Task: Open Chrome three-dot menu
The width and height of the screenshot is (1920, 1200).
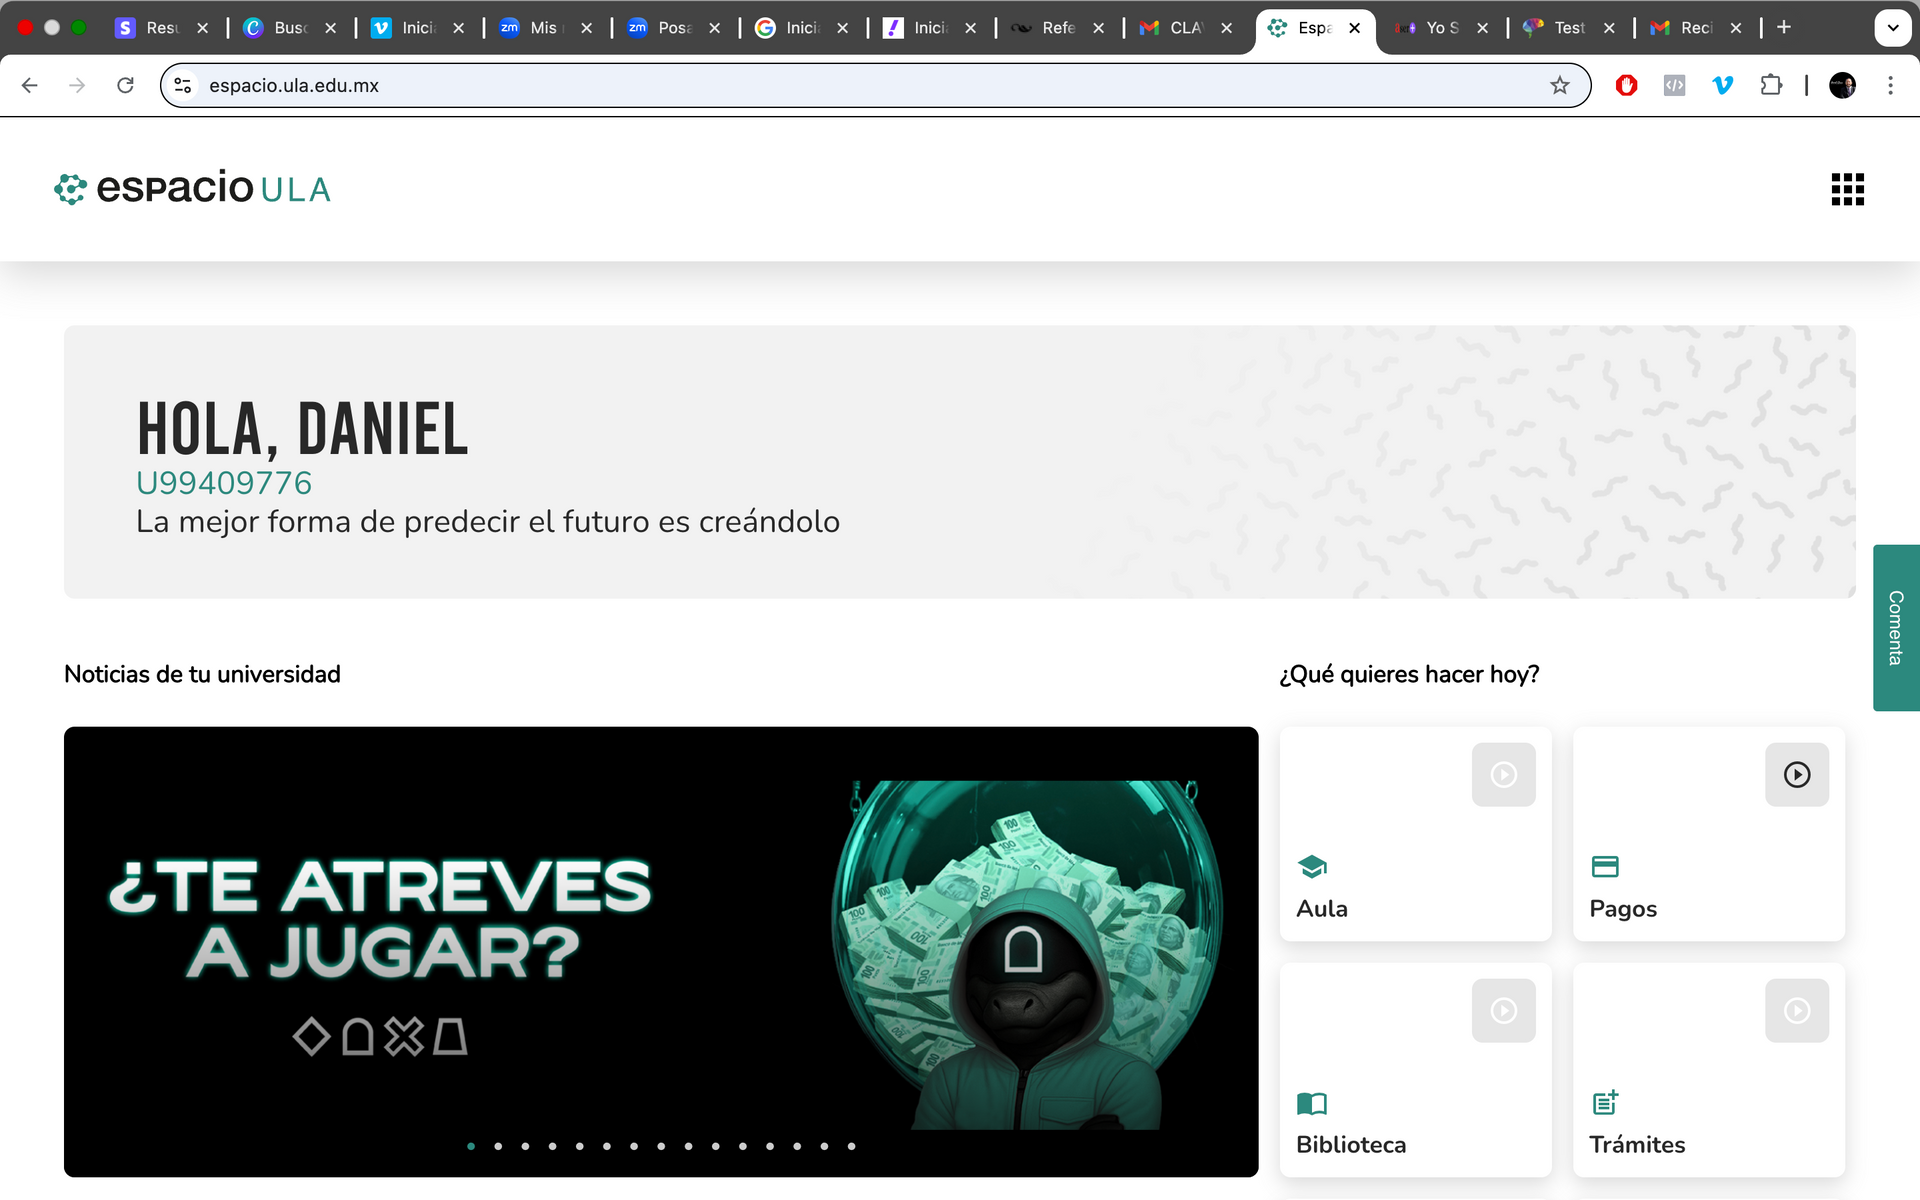Action: tap(1889, 86)
